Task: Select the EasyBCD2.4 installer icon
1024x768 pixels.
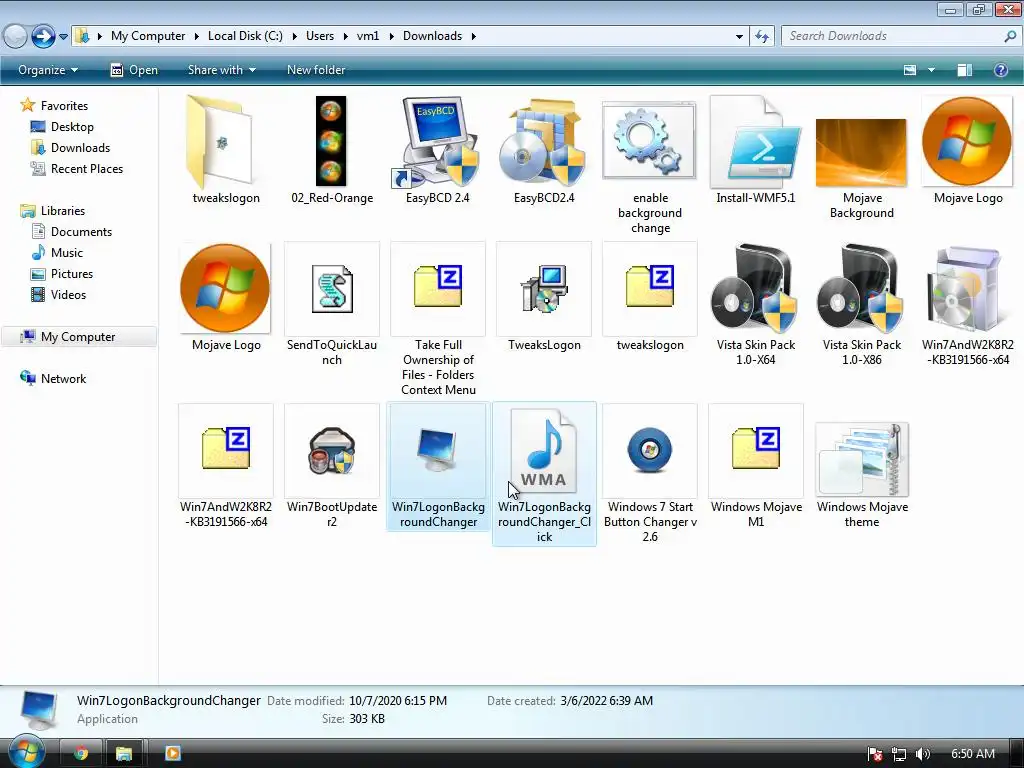Action: (543, 142)
